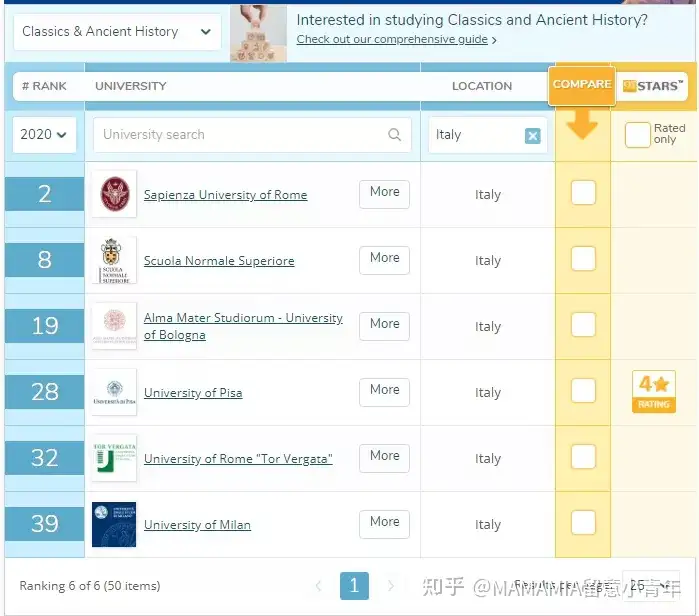Viewport: 699px width, 616px height.
Task: Click the 4 star rating badge for Pisa
Action: [654, 392]
